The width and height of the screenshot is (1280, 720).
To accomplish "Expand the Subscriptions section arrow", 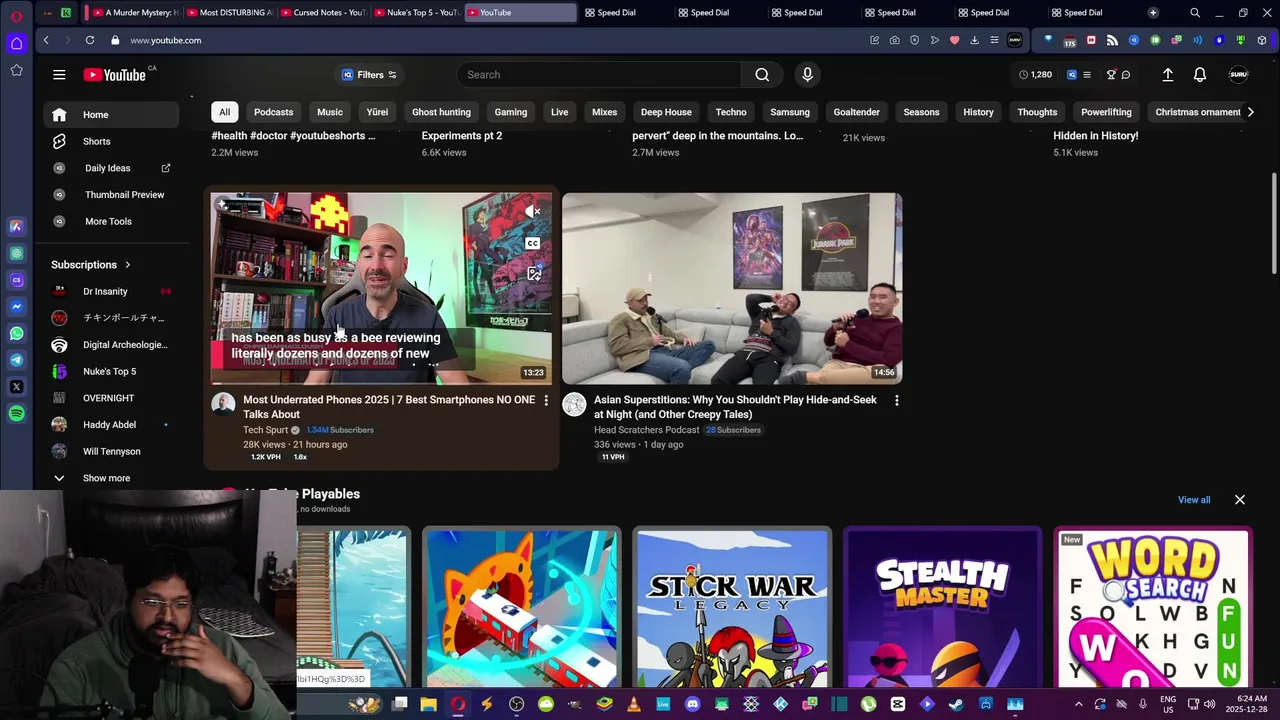I will (x=127, y=265).
